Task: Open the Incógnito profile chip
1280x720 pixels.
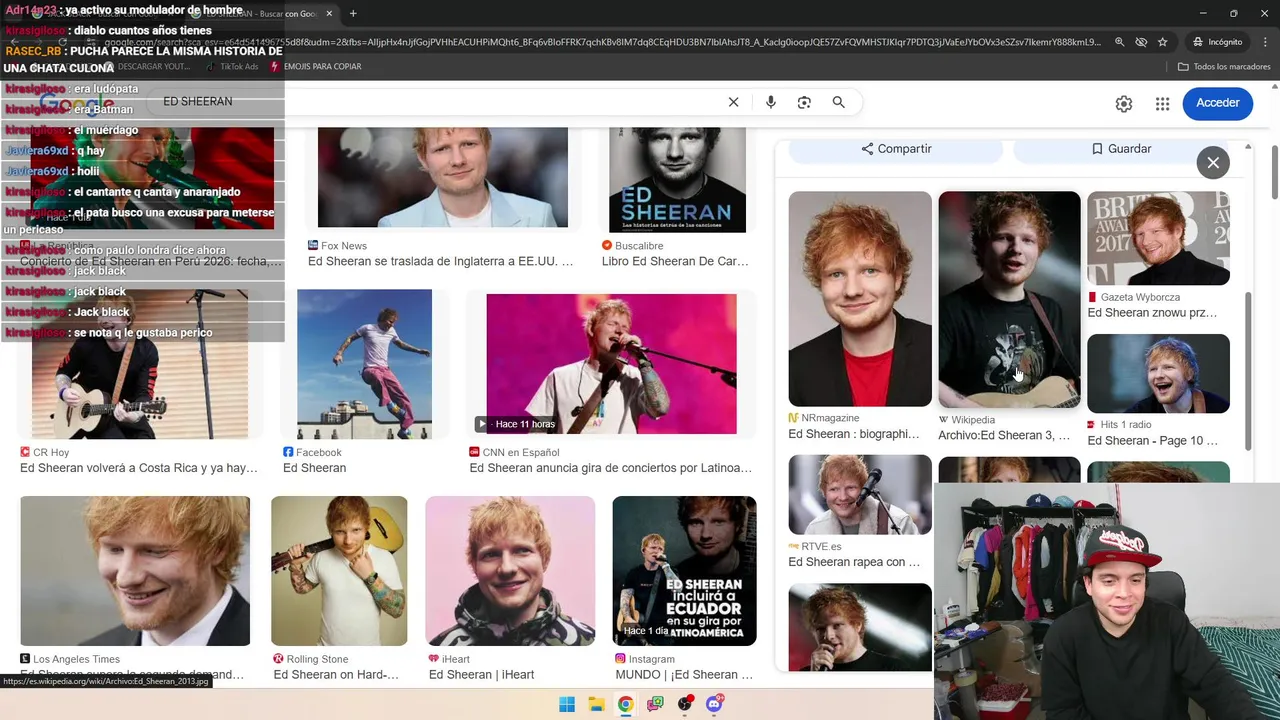Action: 1217,42
